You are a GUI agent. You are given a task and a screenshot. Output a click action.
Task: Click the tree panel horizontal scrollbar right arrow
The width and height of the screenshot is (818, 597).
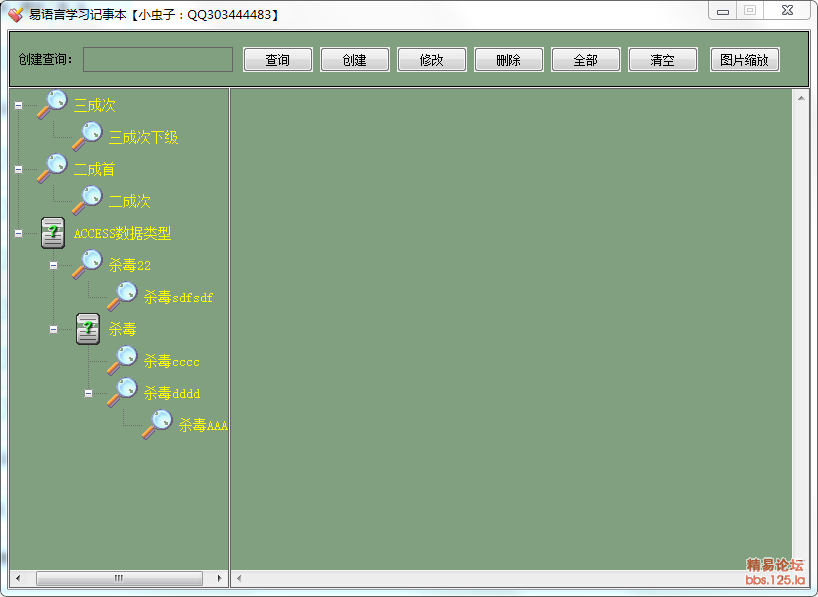coord(221,578)
